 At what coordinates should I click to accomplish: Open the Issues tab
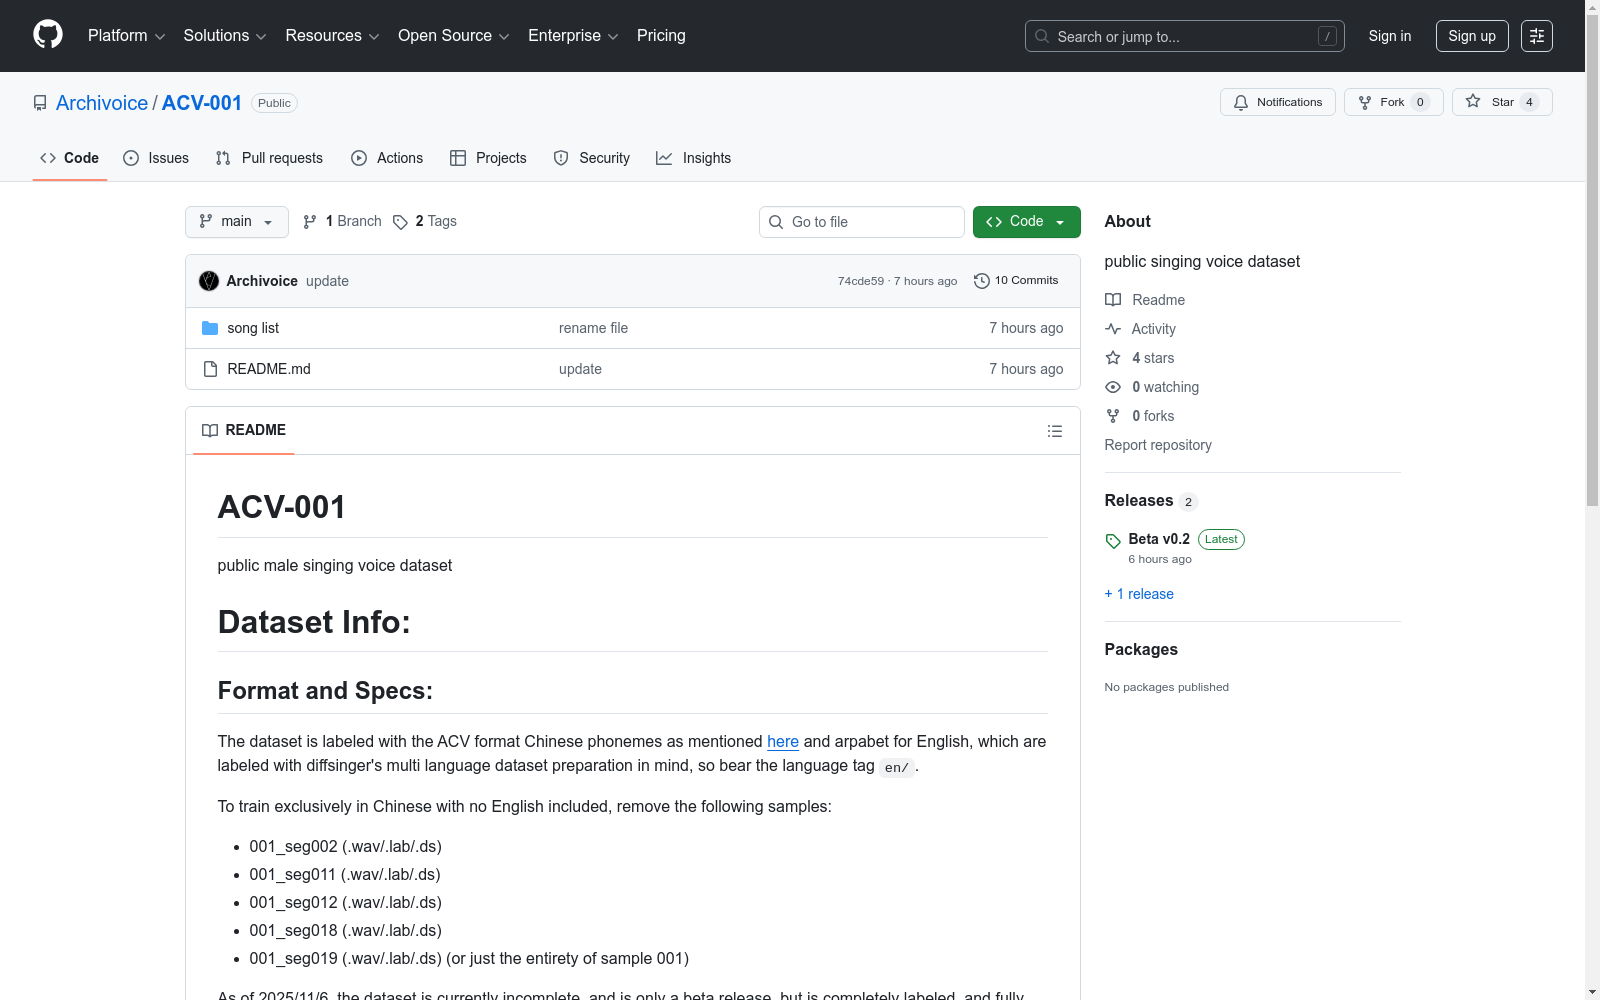click(156, 158)
